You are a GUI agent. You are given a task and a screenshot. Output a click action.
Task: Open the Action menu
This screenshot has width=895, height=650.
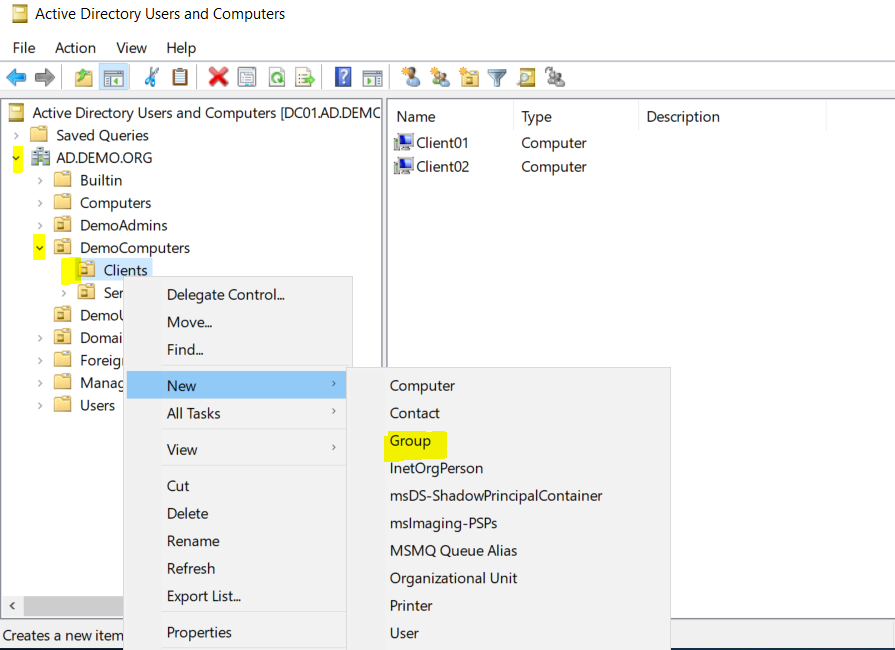[x=75, y=48]
